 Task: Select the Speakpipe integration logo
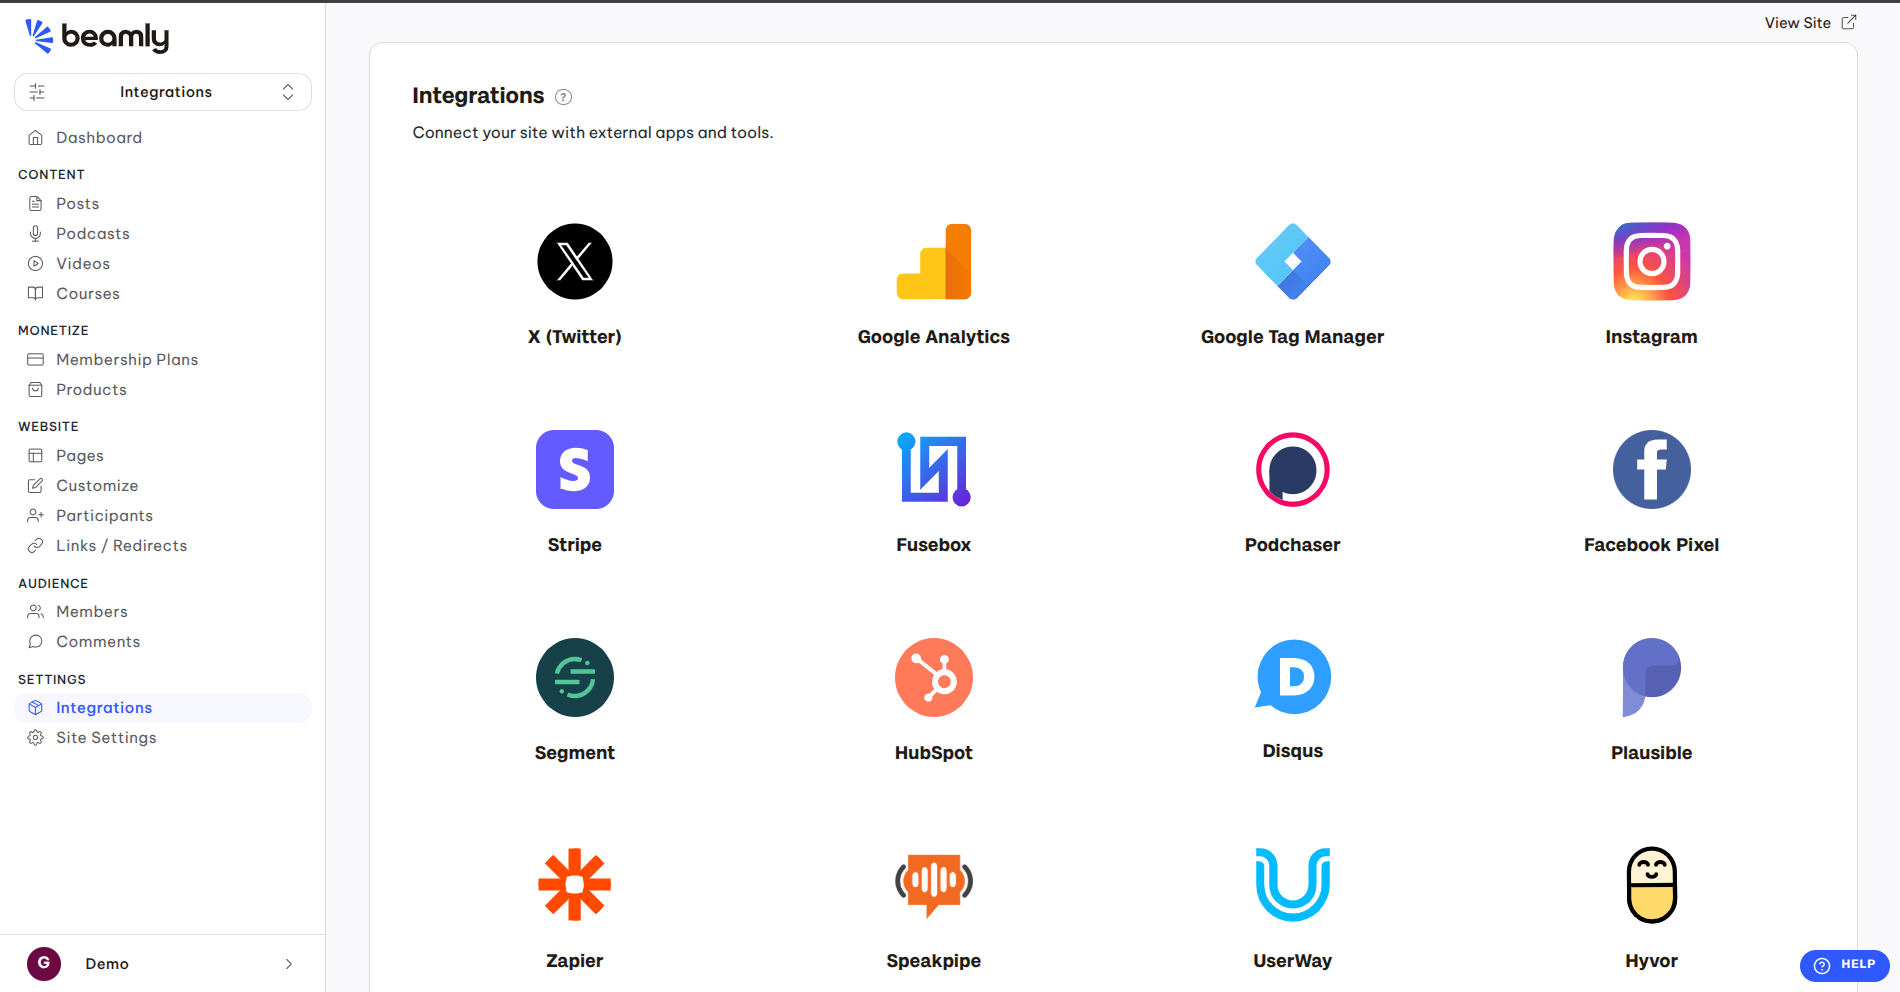[934, 885]
